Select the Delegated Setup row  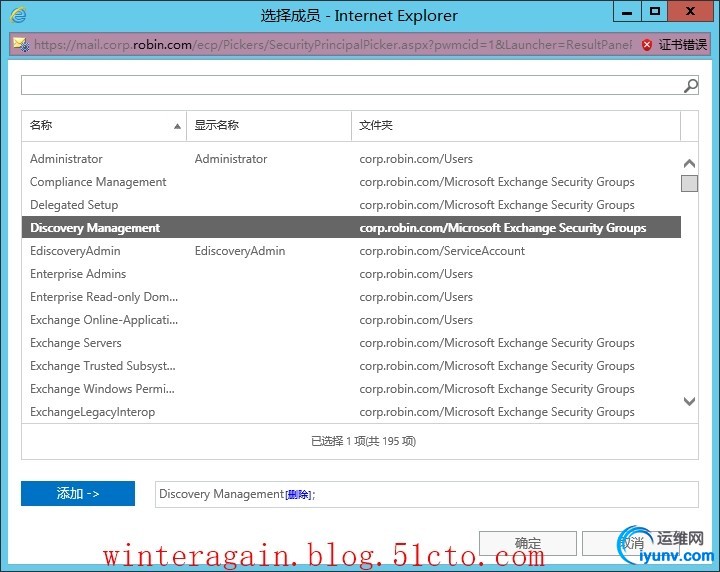pos(351,205)
